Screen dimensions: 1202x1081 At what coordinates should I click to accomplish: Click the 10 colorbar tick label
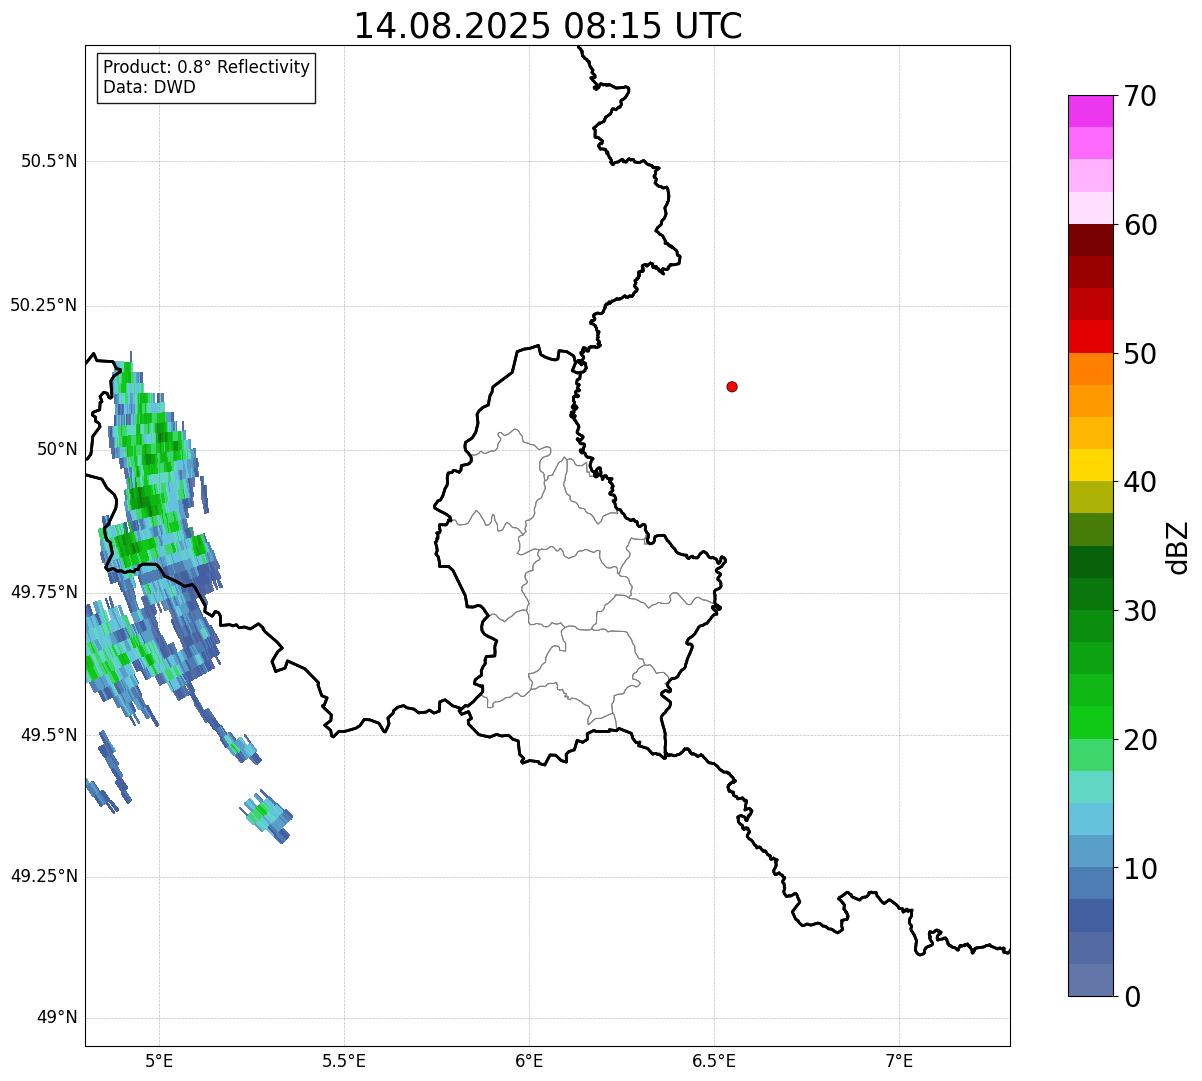(x=1140, y=869)
